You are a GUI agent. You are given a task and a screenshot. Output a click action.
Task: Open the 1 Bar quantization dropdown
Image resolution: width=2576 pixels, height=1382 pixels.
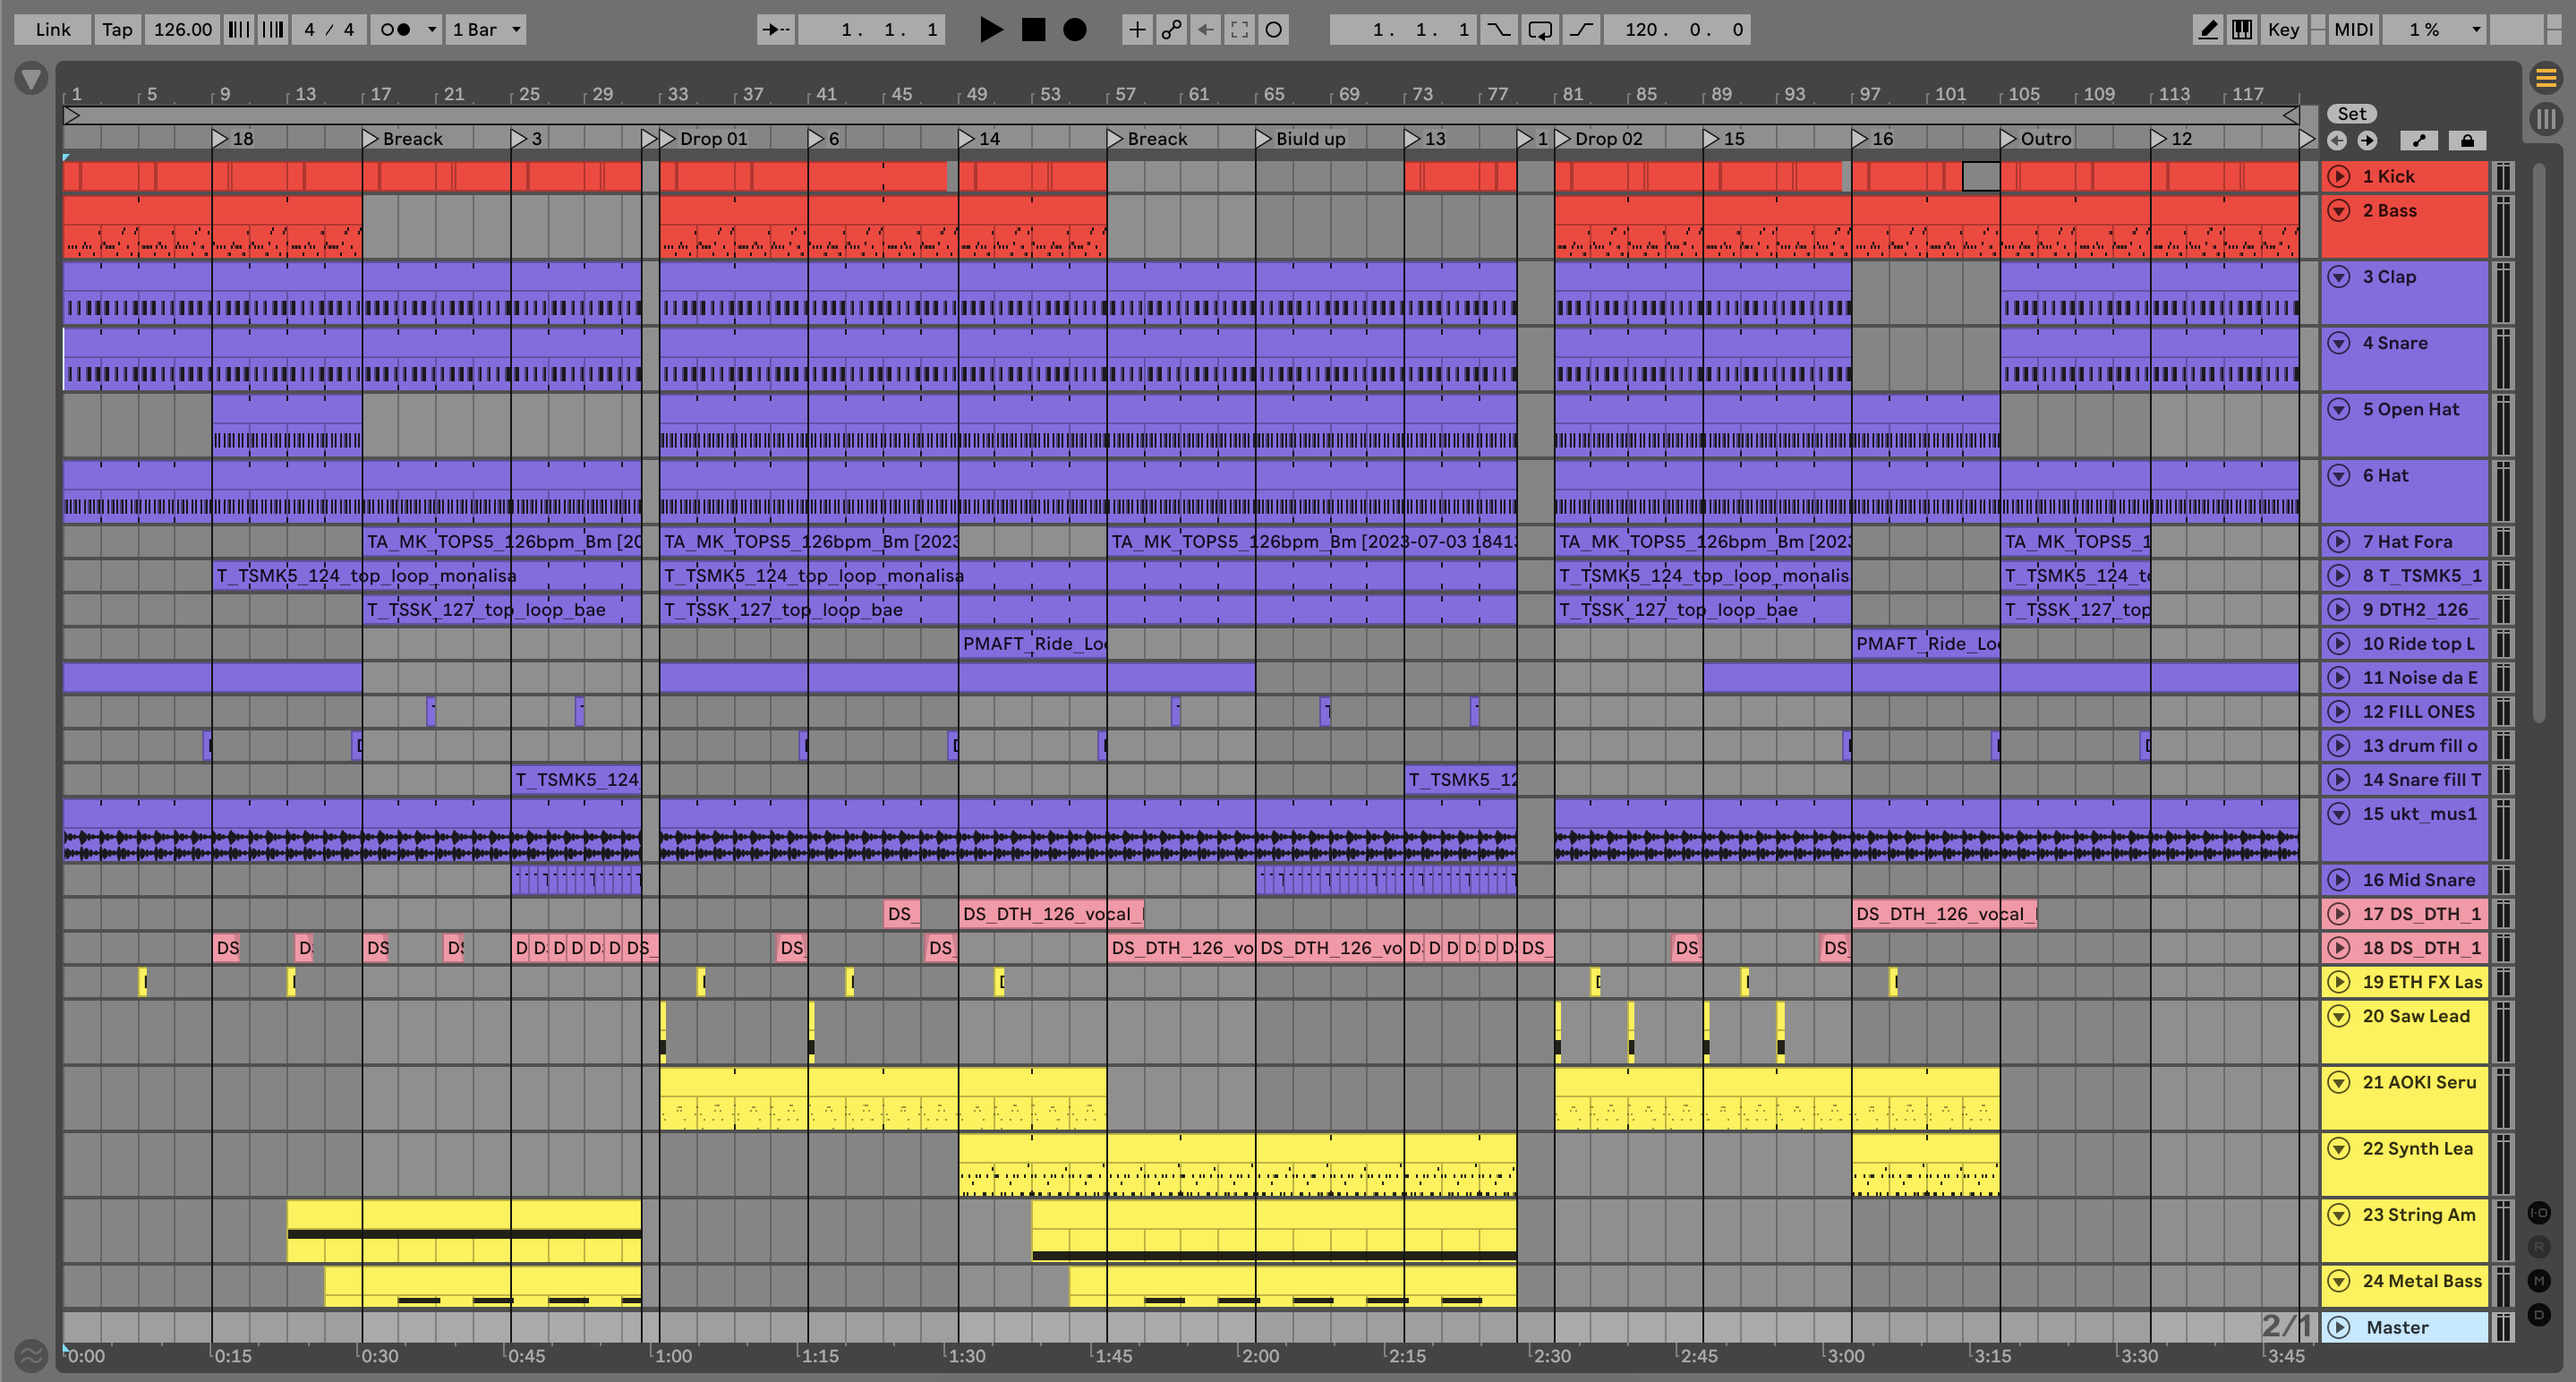[486, 29]
